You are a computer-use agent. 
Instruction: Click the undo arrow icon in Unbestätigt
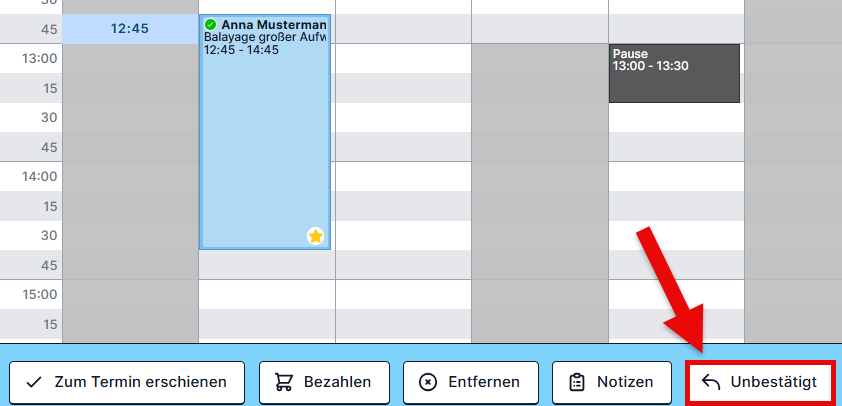pyautogui.click(x=711, y=382)
